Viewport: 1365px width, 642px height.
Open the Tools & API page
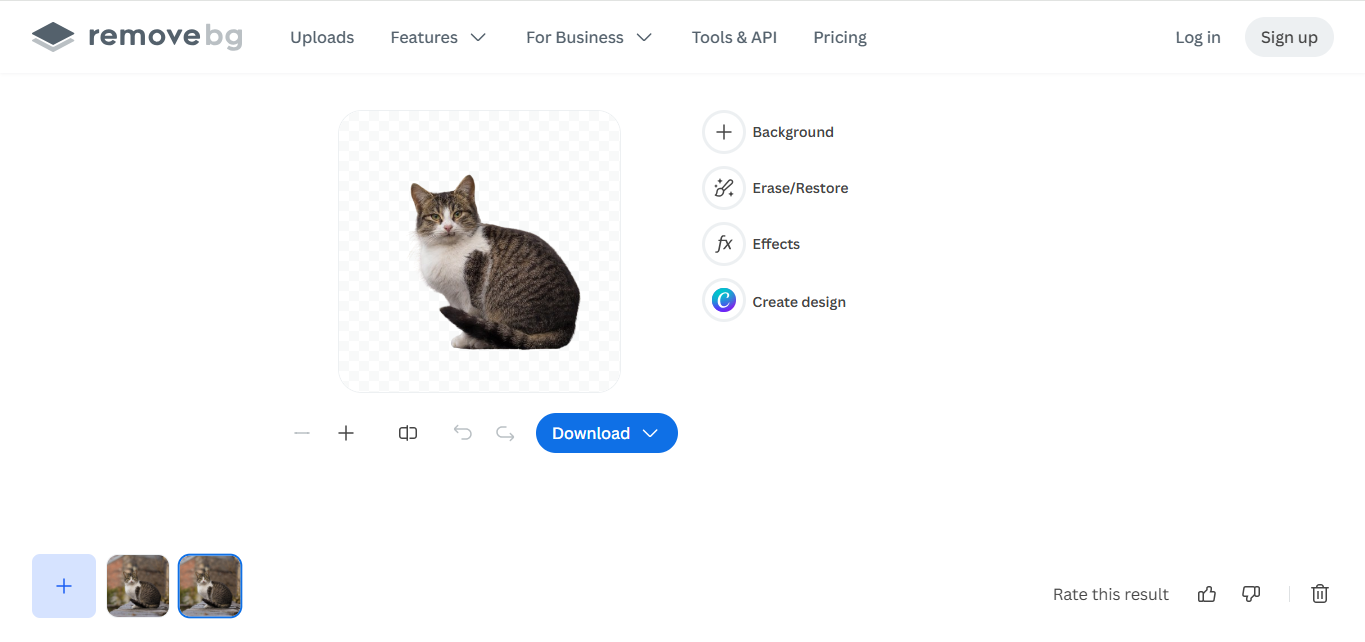tap(734, 37)
